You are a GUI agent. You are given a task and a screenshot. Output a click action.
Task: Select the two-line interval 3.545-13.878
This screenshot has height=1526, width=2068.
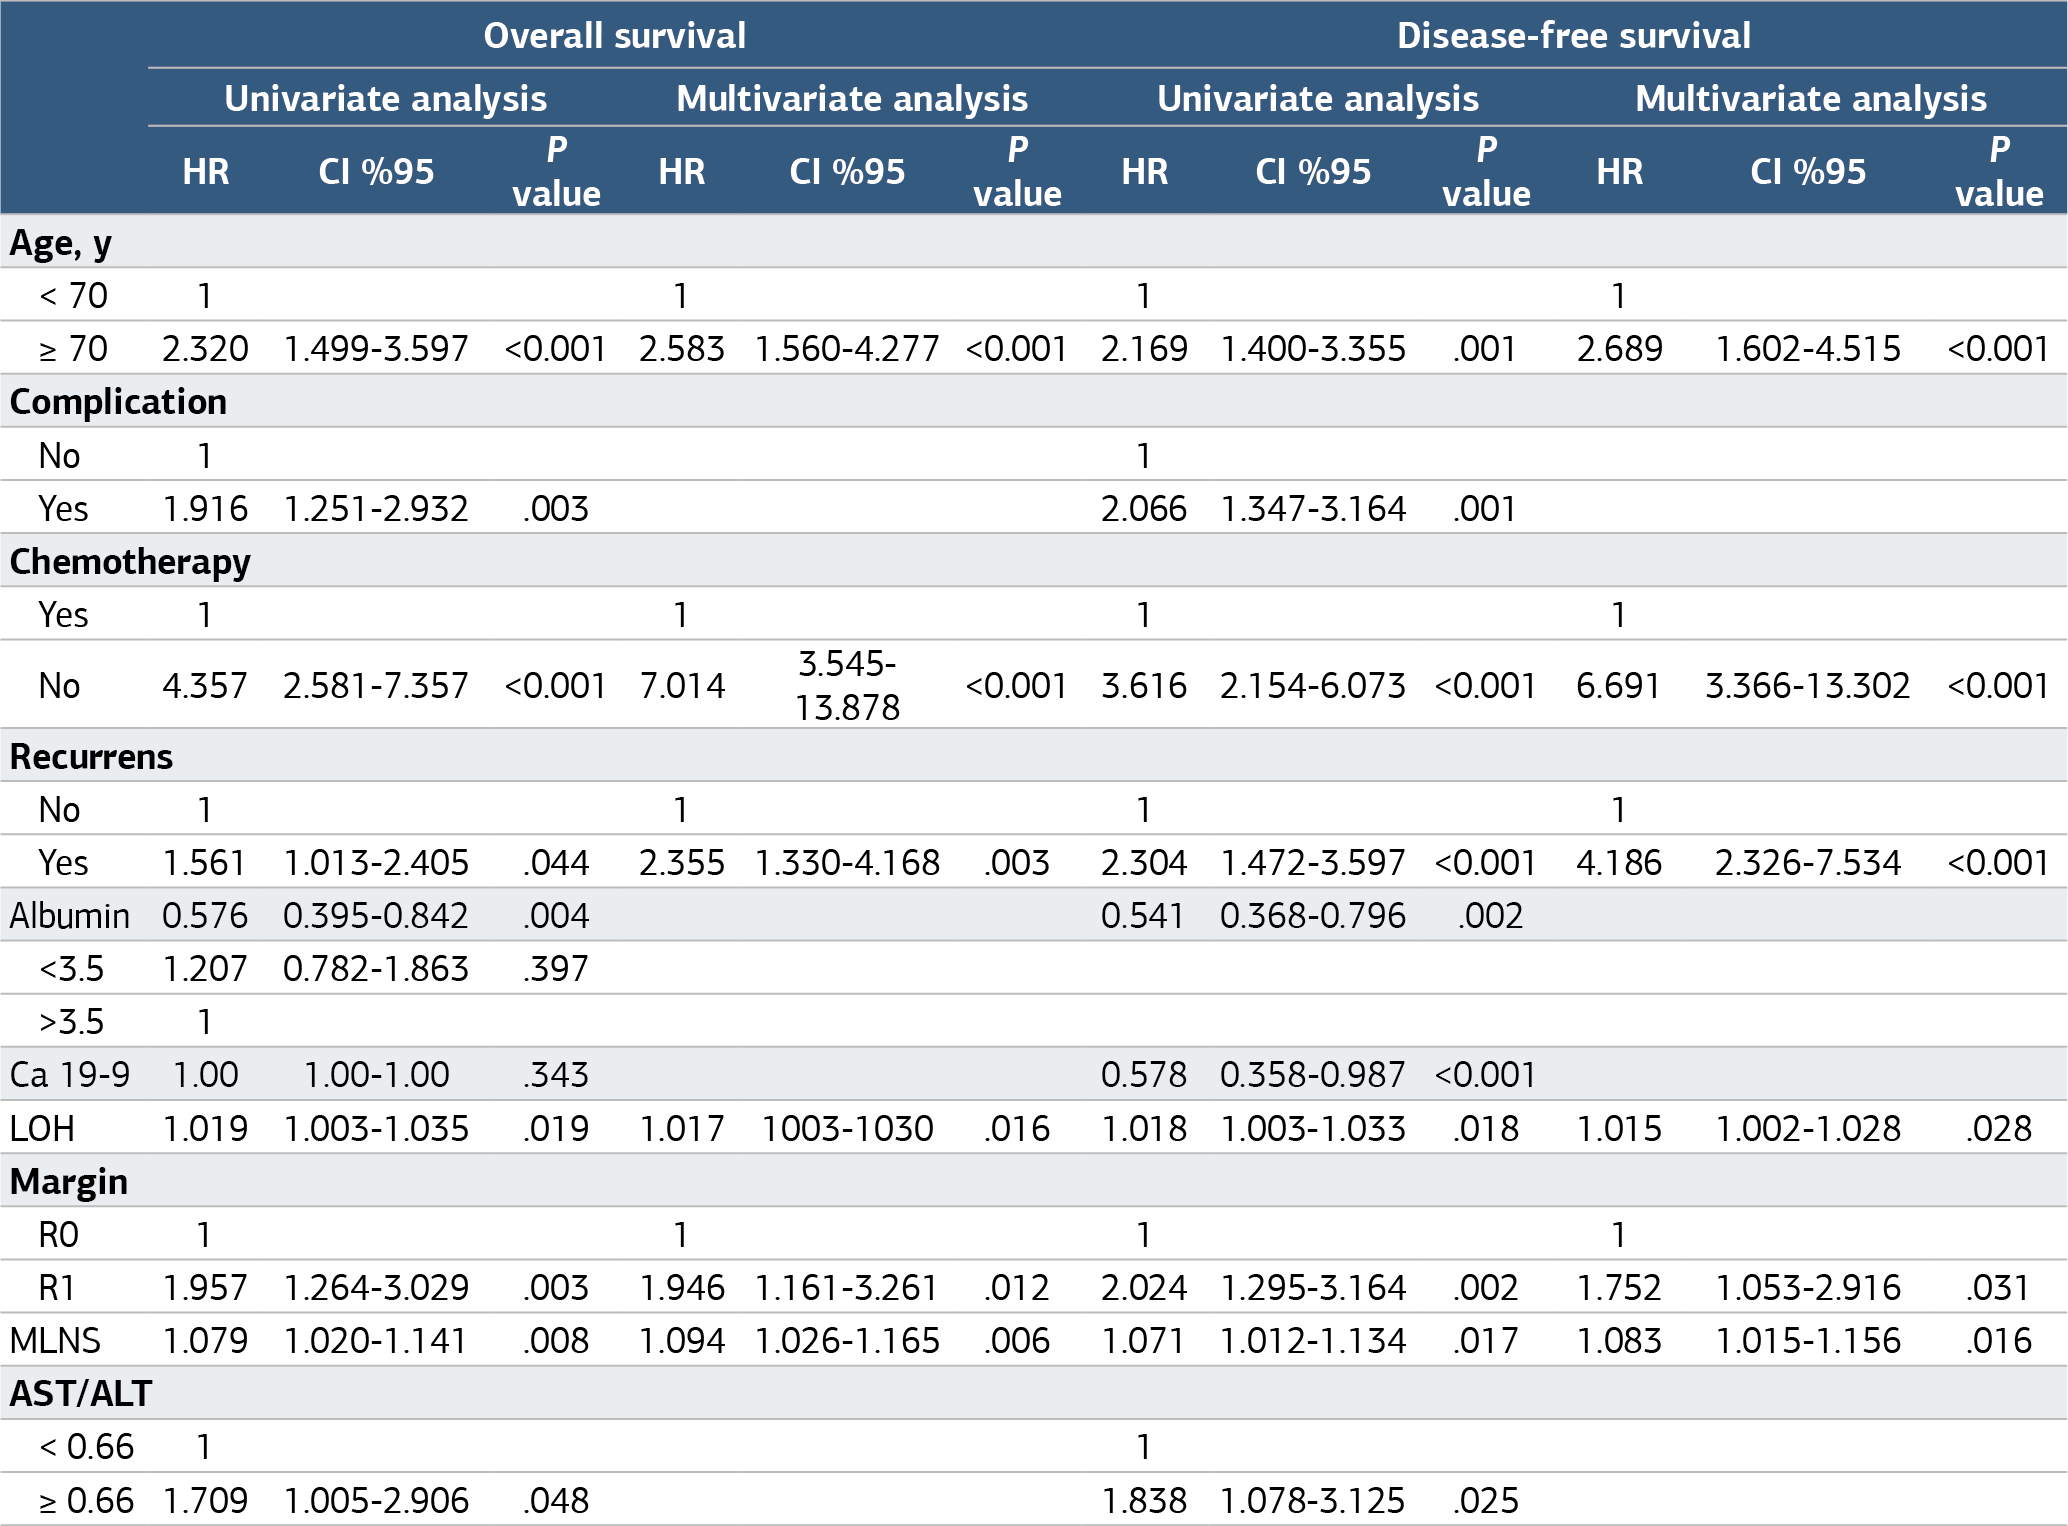(847, 686)
